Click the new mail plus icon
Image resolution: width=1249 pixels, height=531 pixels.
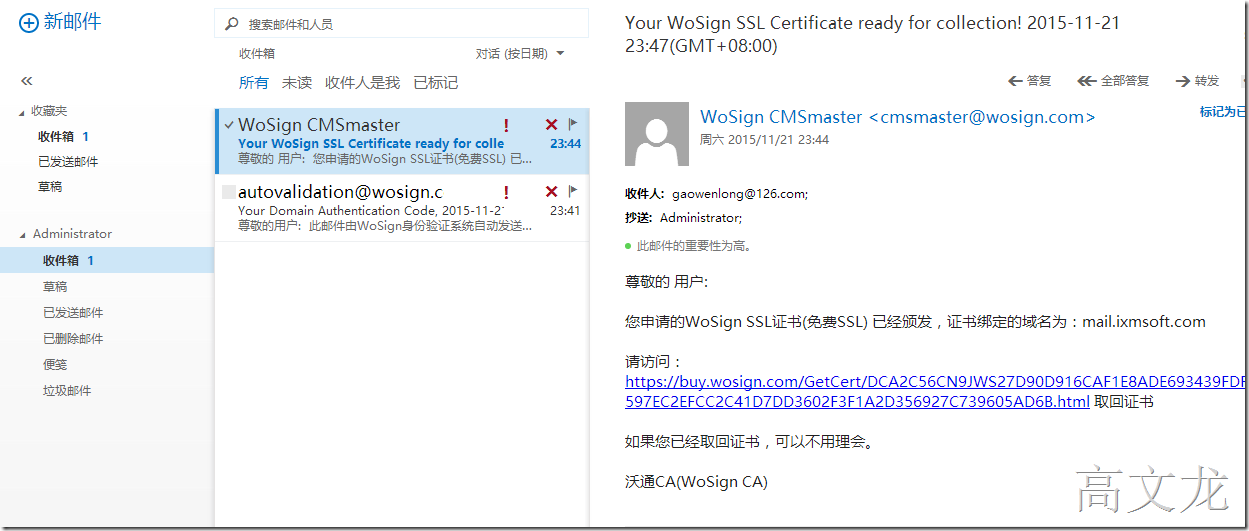coord(28,22)
